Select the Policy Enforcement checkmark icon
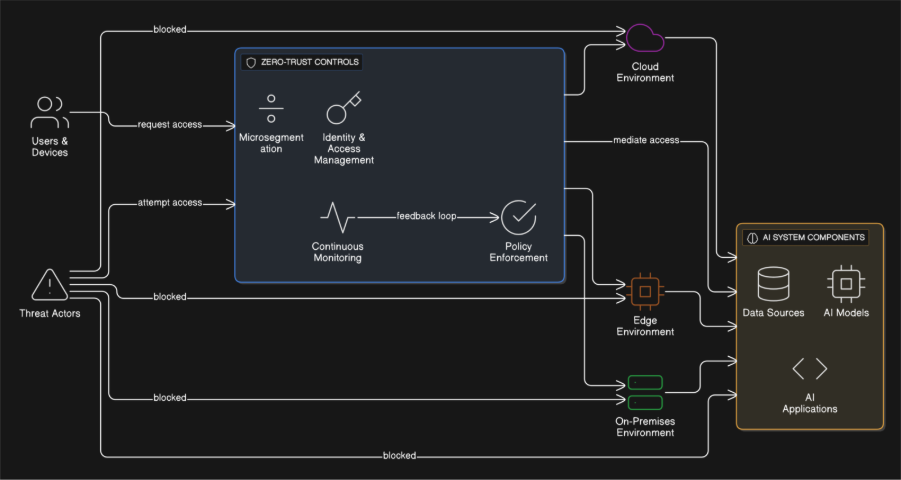 click(519, 217)
